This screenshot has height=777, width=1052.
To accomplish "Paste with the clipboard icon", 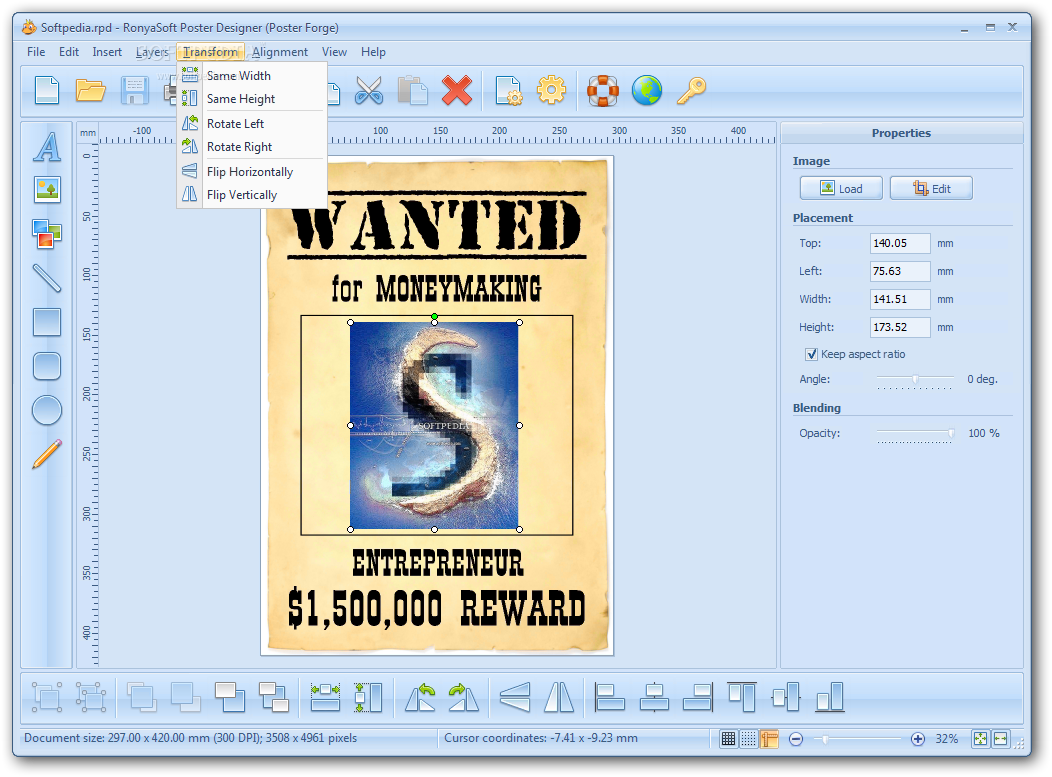I will click(x=413, y=91).
